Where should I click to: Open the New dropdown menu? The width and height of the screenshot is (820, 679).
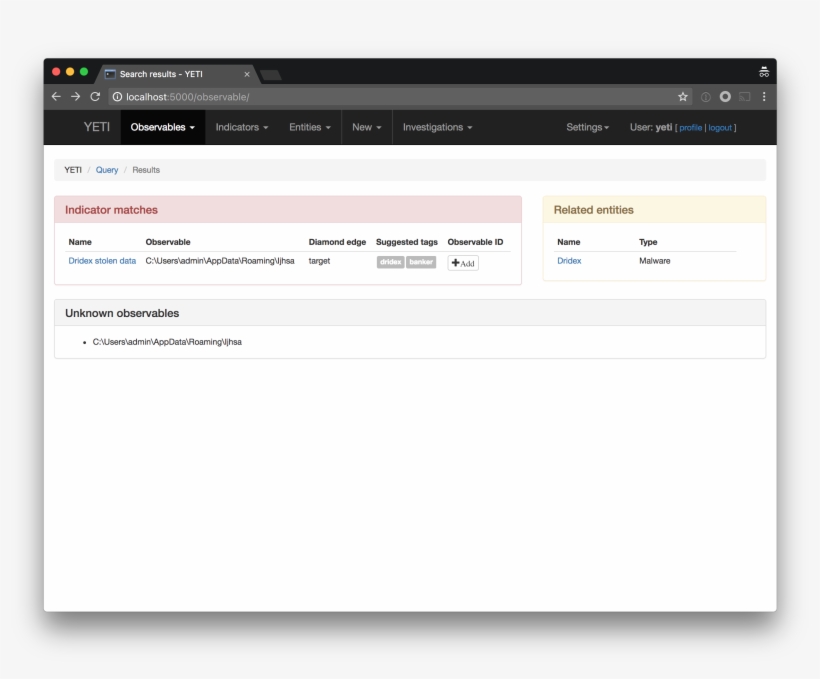tap(366, 127)
